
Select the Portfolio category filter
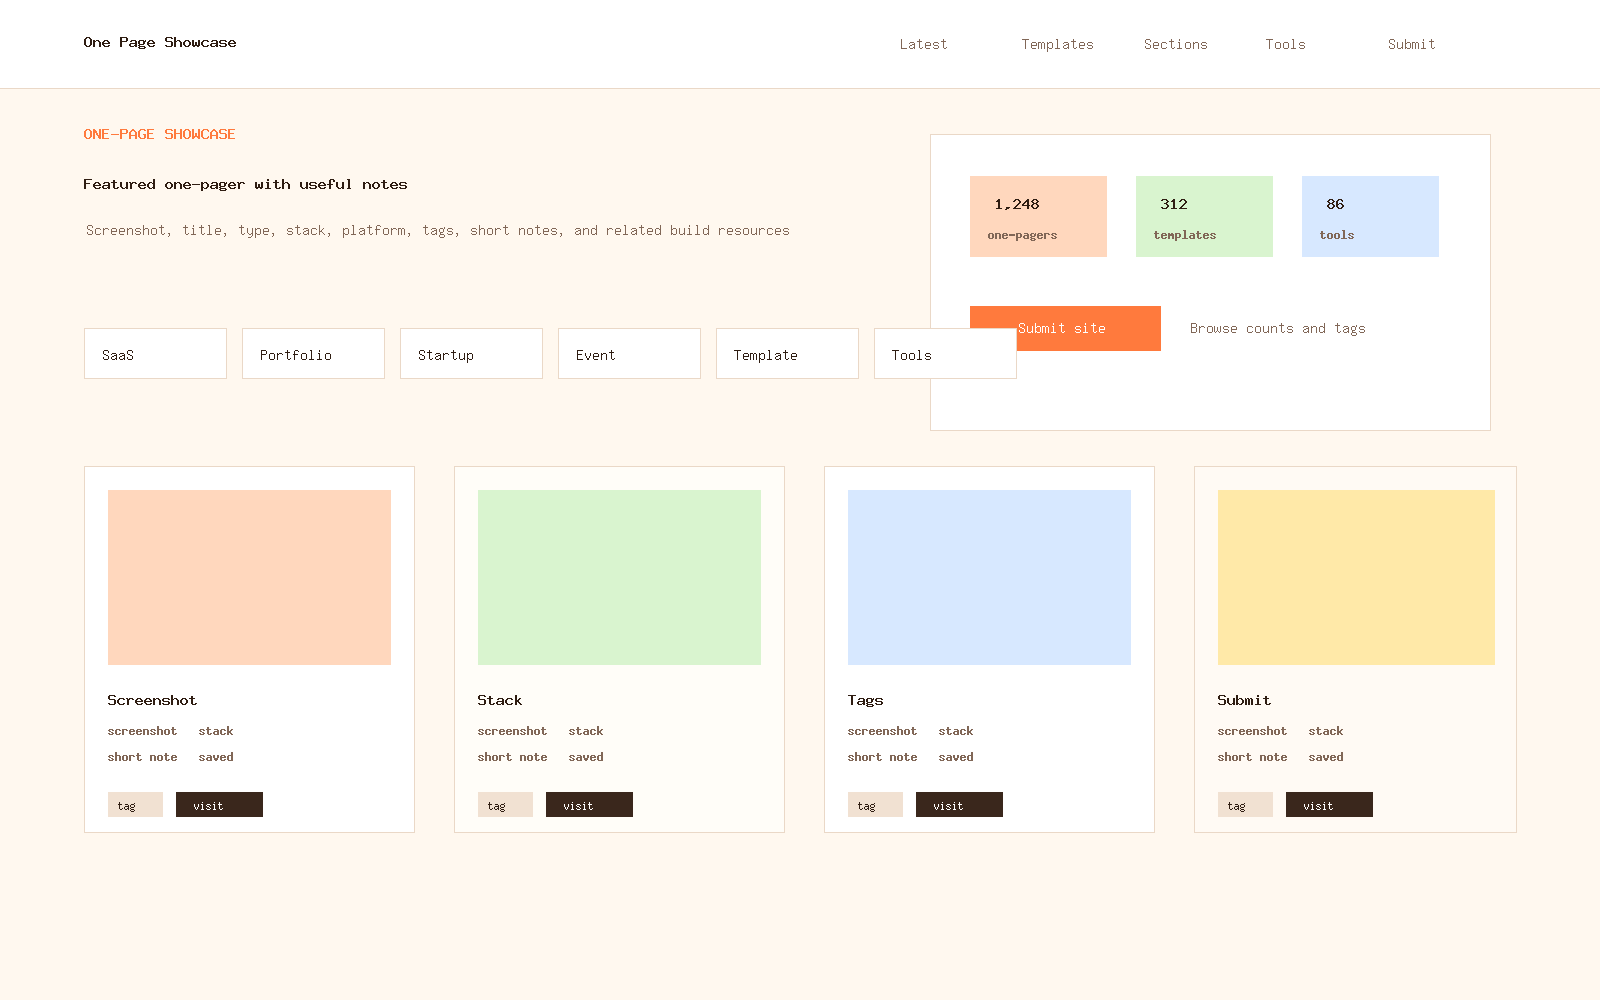[x=313, y=354]
